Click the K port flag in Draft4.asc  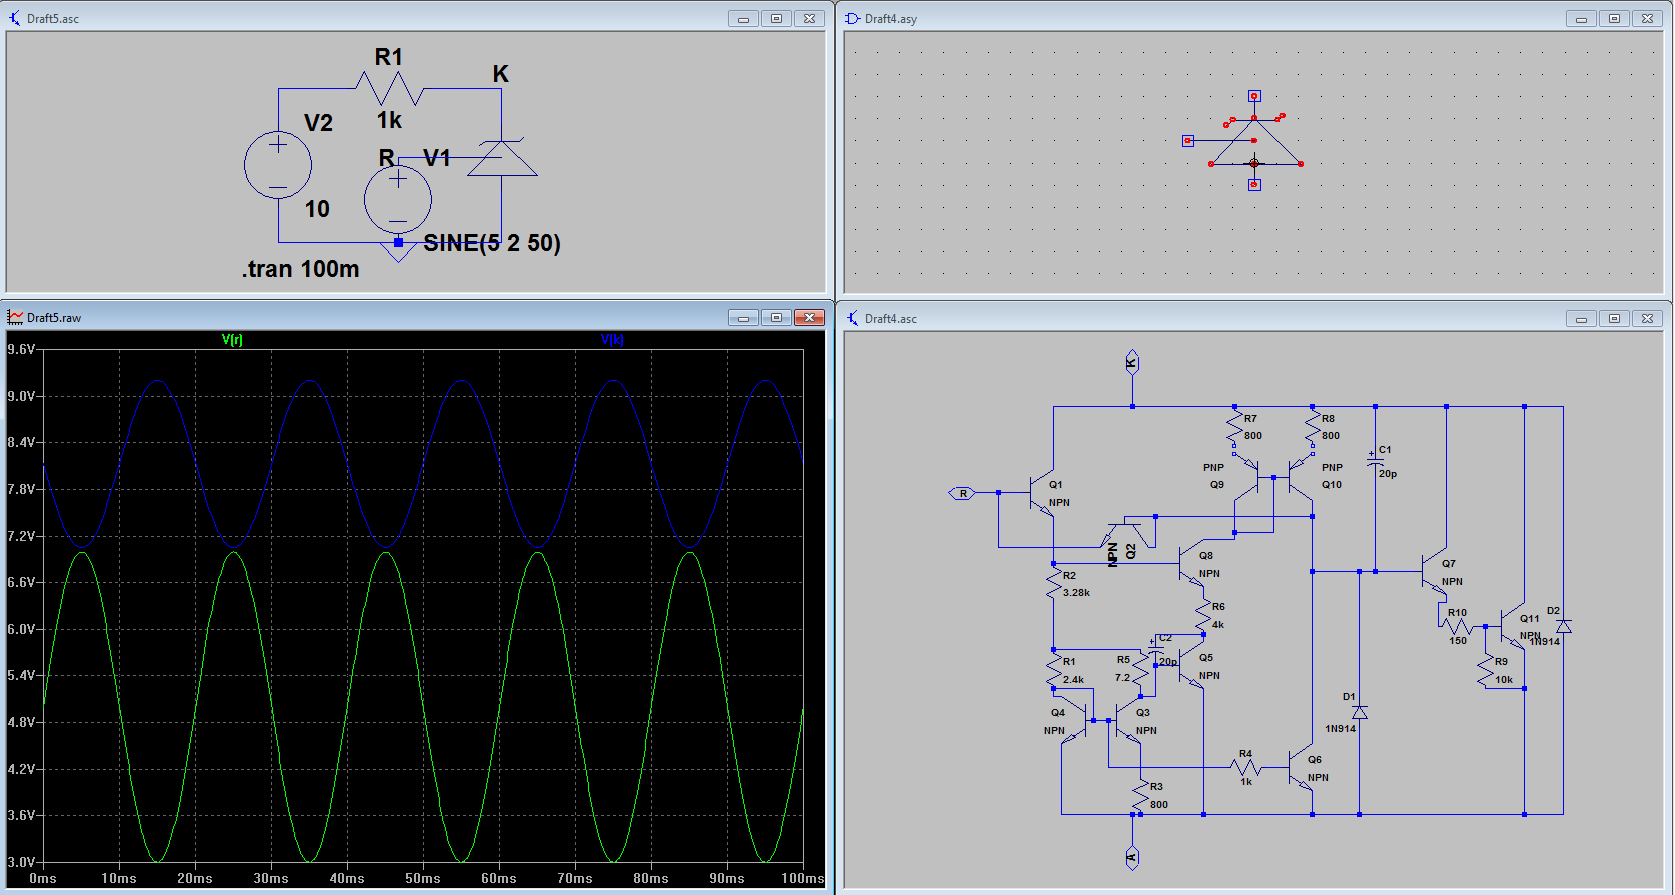[x=1132, y=363]
